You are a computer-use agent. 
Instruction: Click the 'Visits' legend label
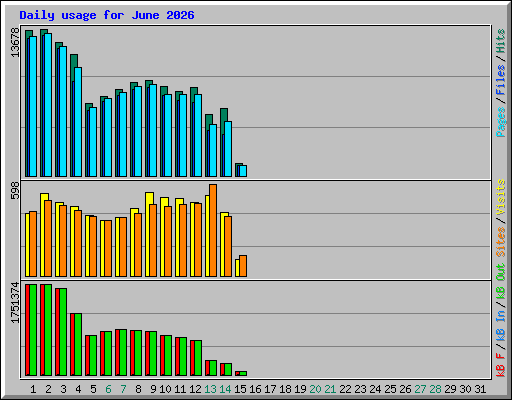coord(500,198)
